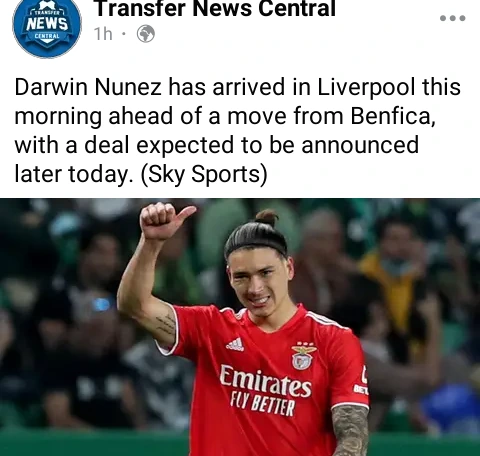
Task: Click the (Sky Sports) source text
Action: pyautogui.click(x=204, y=174)
